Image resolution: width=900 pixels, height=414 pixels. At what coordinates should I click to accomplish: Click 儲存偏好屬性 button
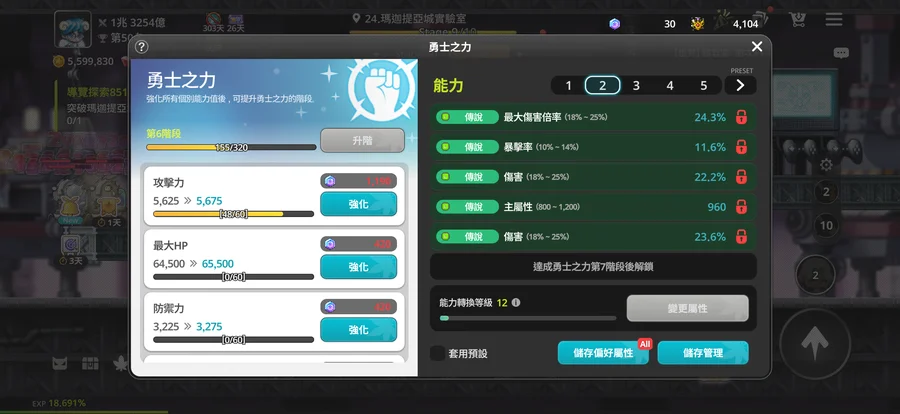pos(603,353)
